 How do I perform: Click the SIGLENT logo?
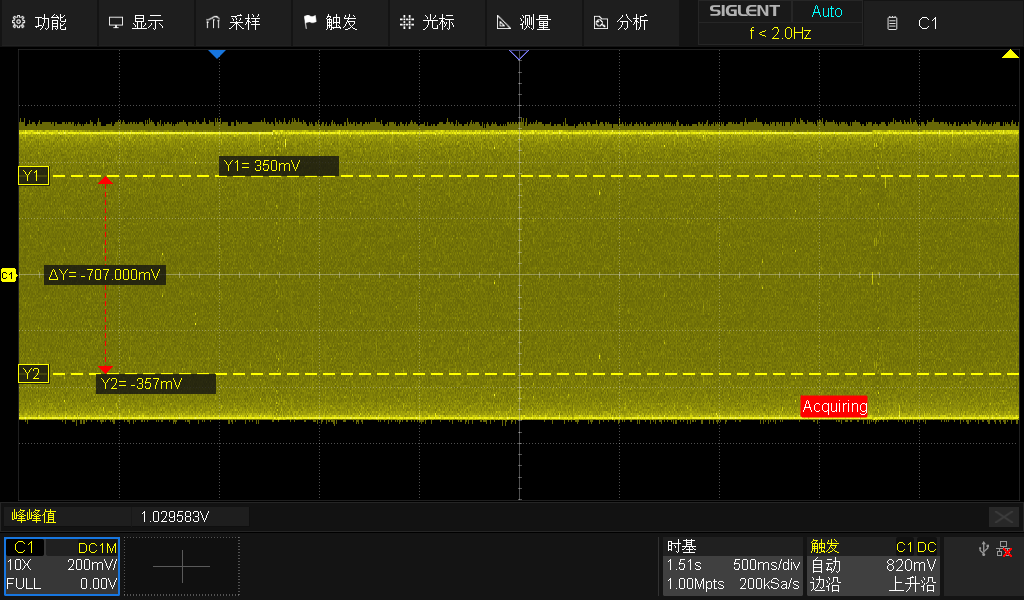pos(744,11)
